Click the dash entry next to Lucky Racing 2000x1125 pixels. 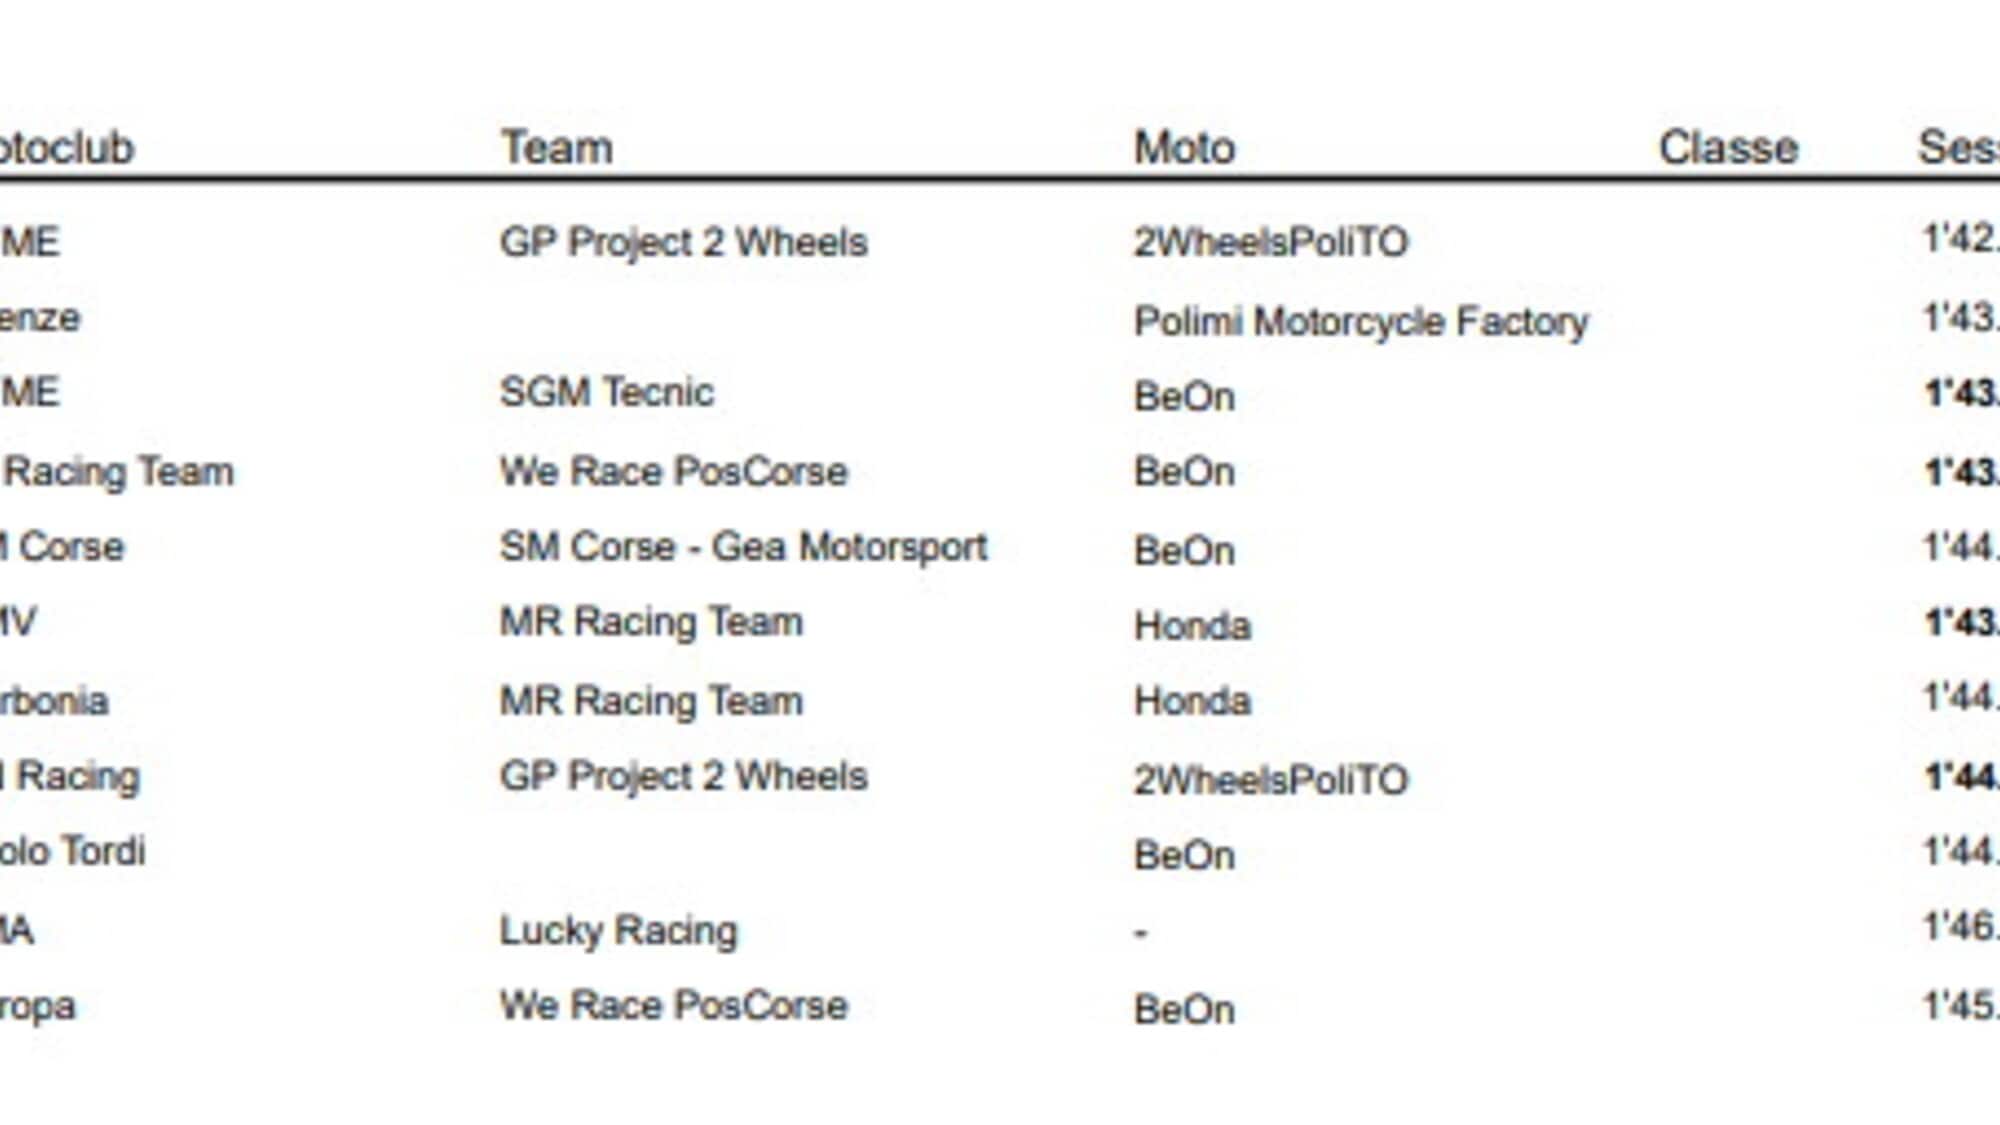coord(1141,934)
